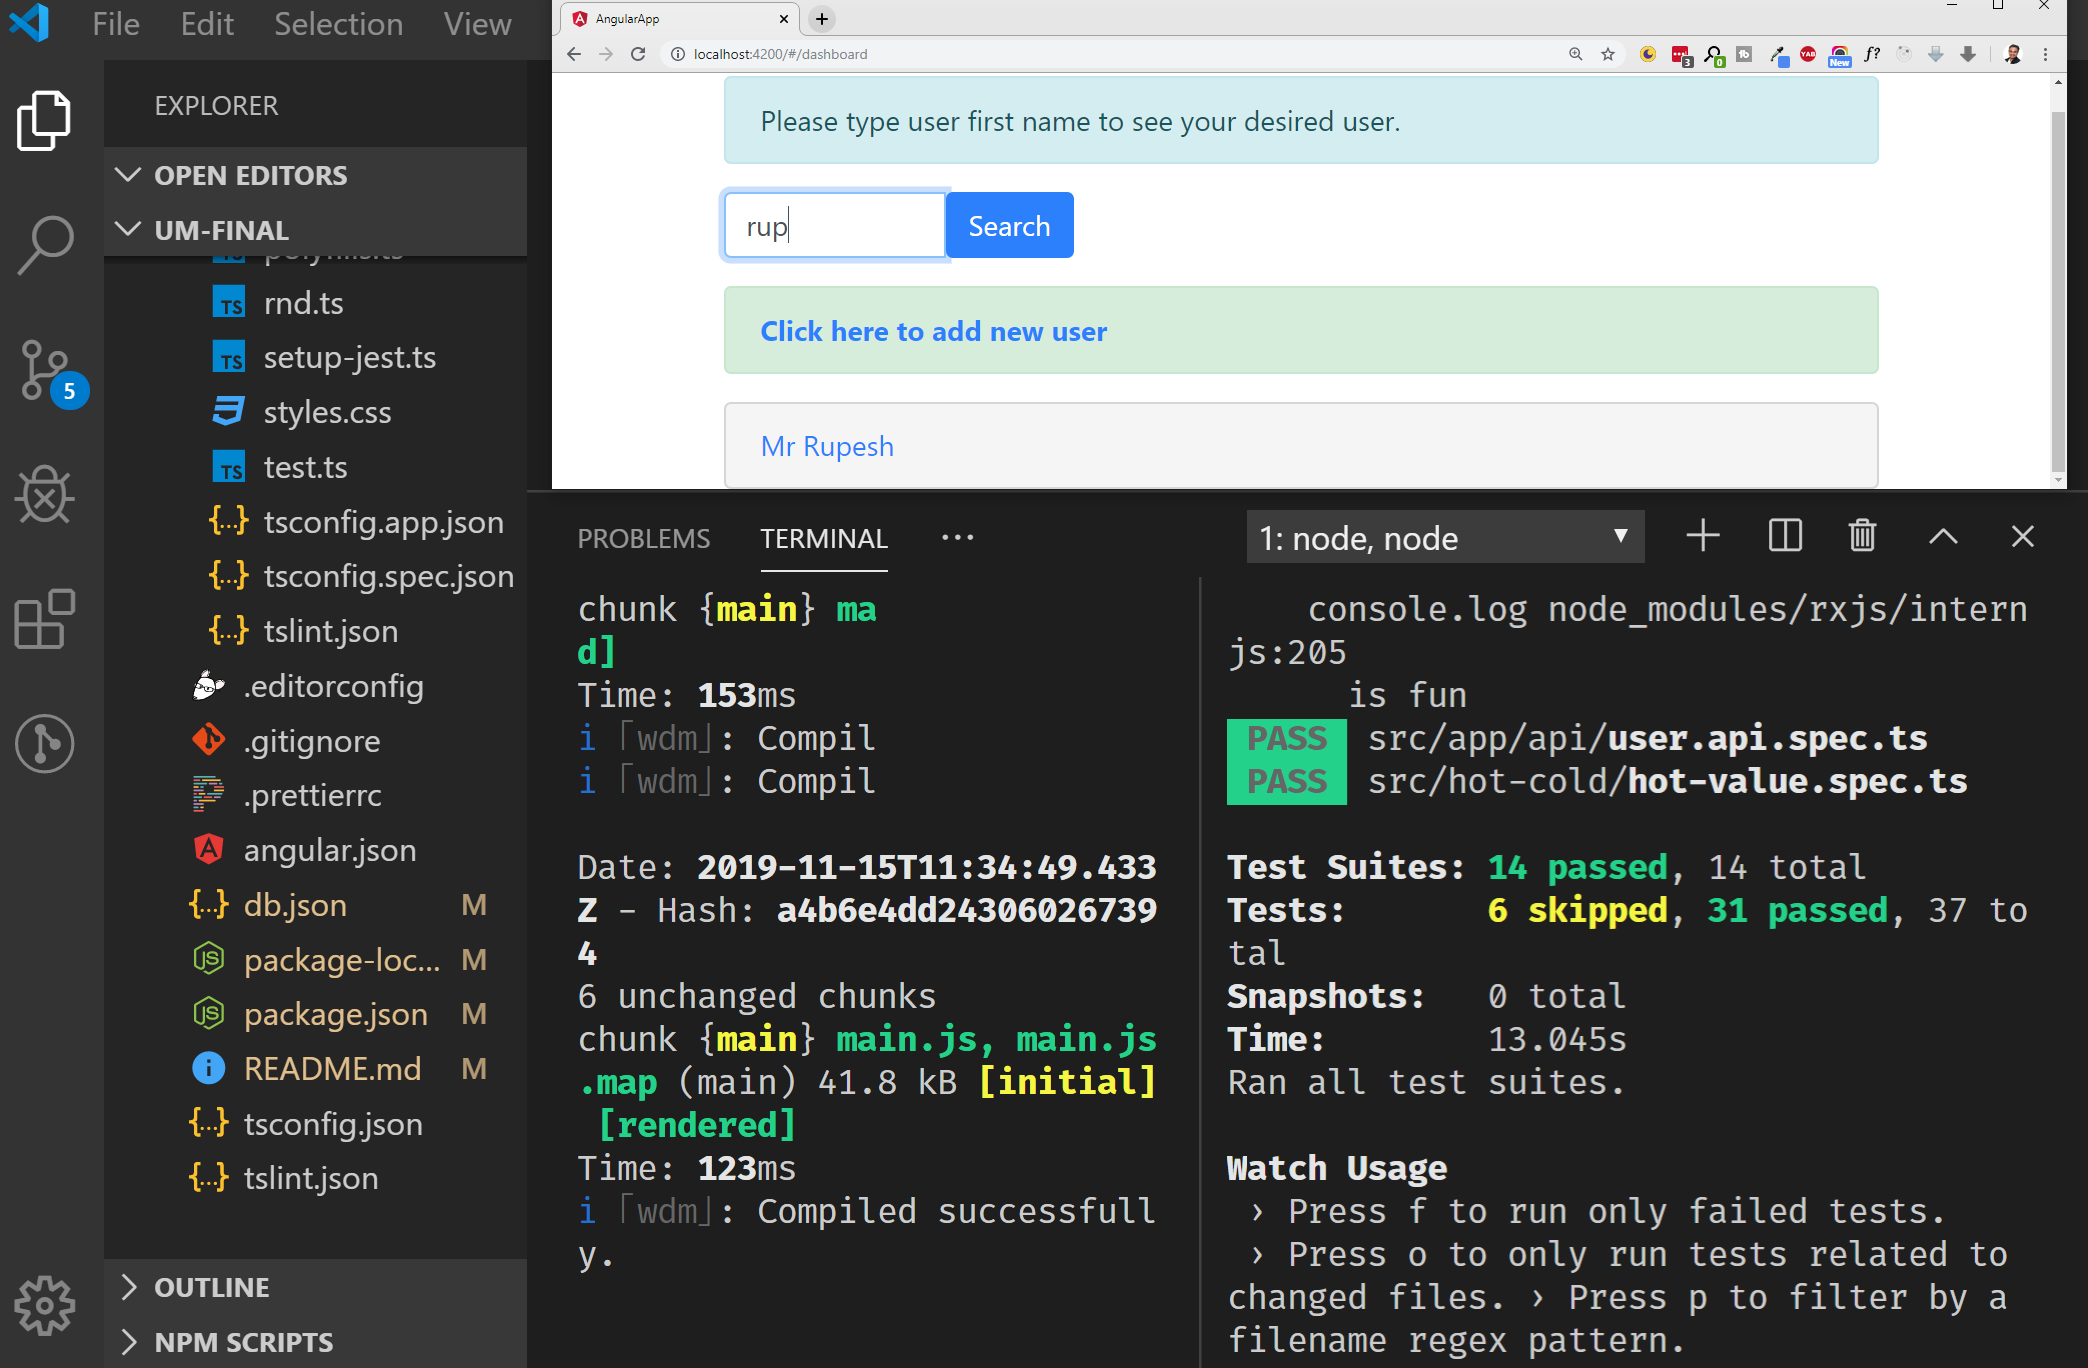Open the Run and Debug view
Screen dimensions: 2088x1368
pos(44,494)
